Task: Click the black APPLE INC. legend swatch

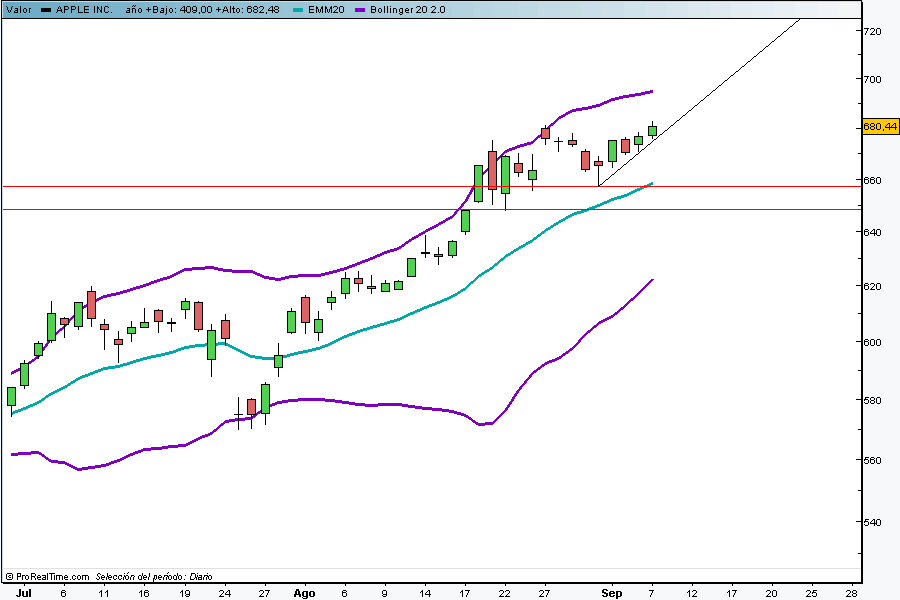Action: click(x=45, y=9)
